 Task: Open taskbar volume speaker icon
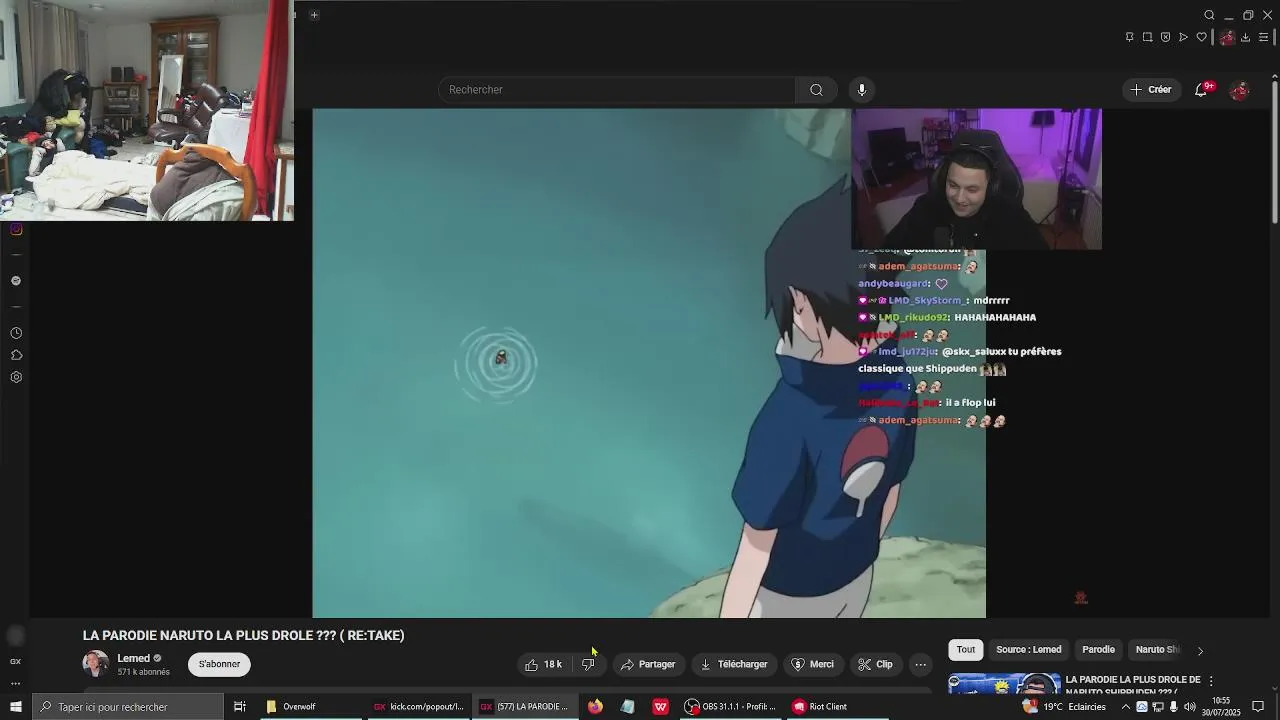pyautogui.click(x=1190, y=707)
